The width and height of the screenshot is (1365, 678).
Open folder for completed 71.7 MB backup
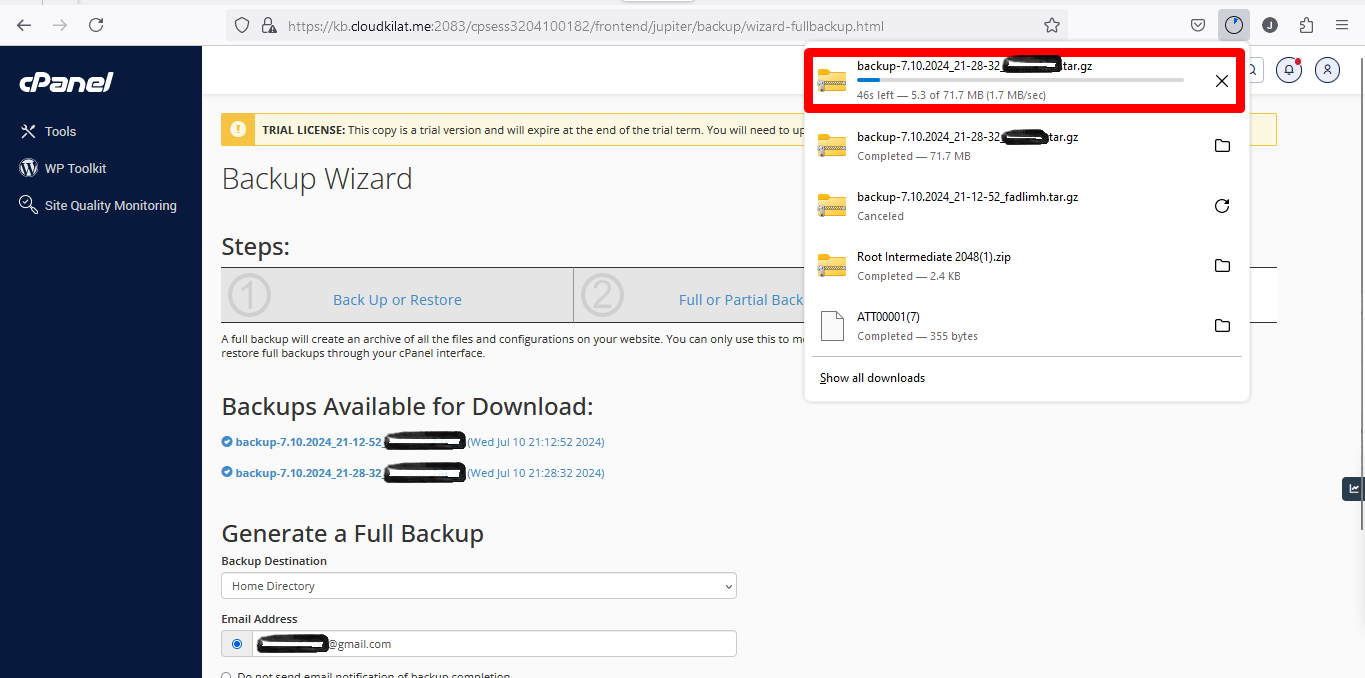point(1221,146)
